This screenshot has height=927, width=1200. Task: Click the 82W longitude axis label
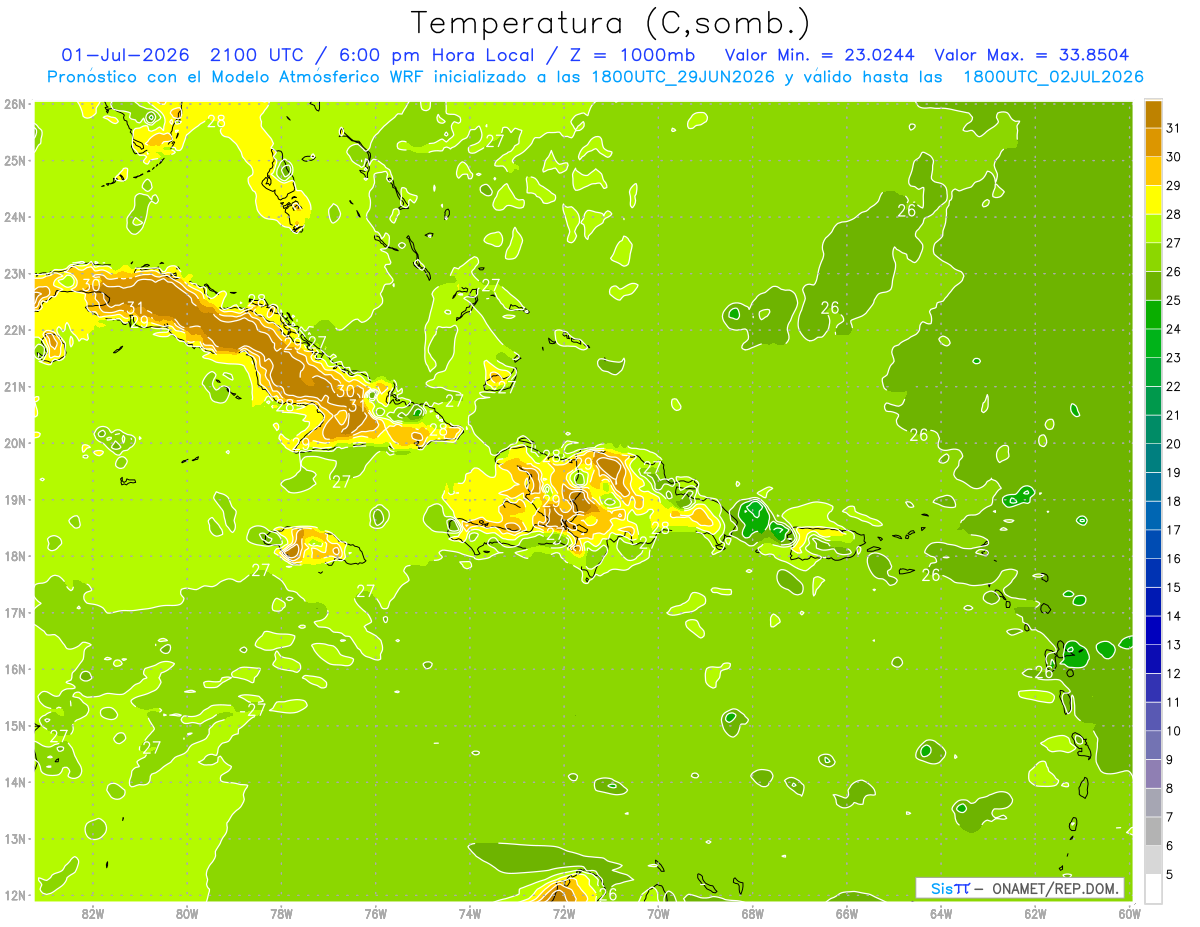click(x=92, y=913)
